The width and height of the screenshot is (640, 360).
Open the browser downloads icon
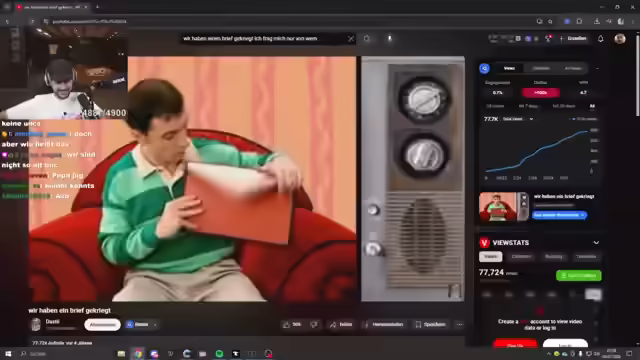(x=597, y=21)
